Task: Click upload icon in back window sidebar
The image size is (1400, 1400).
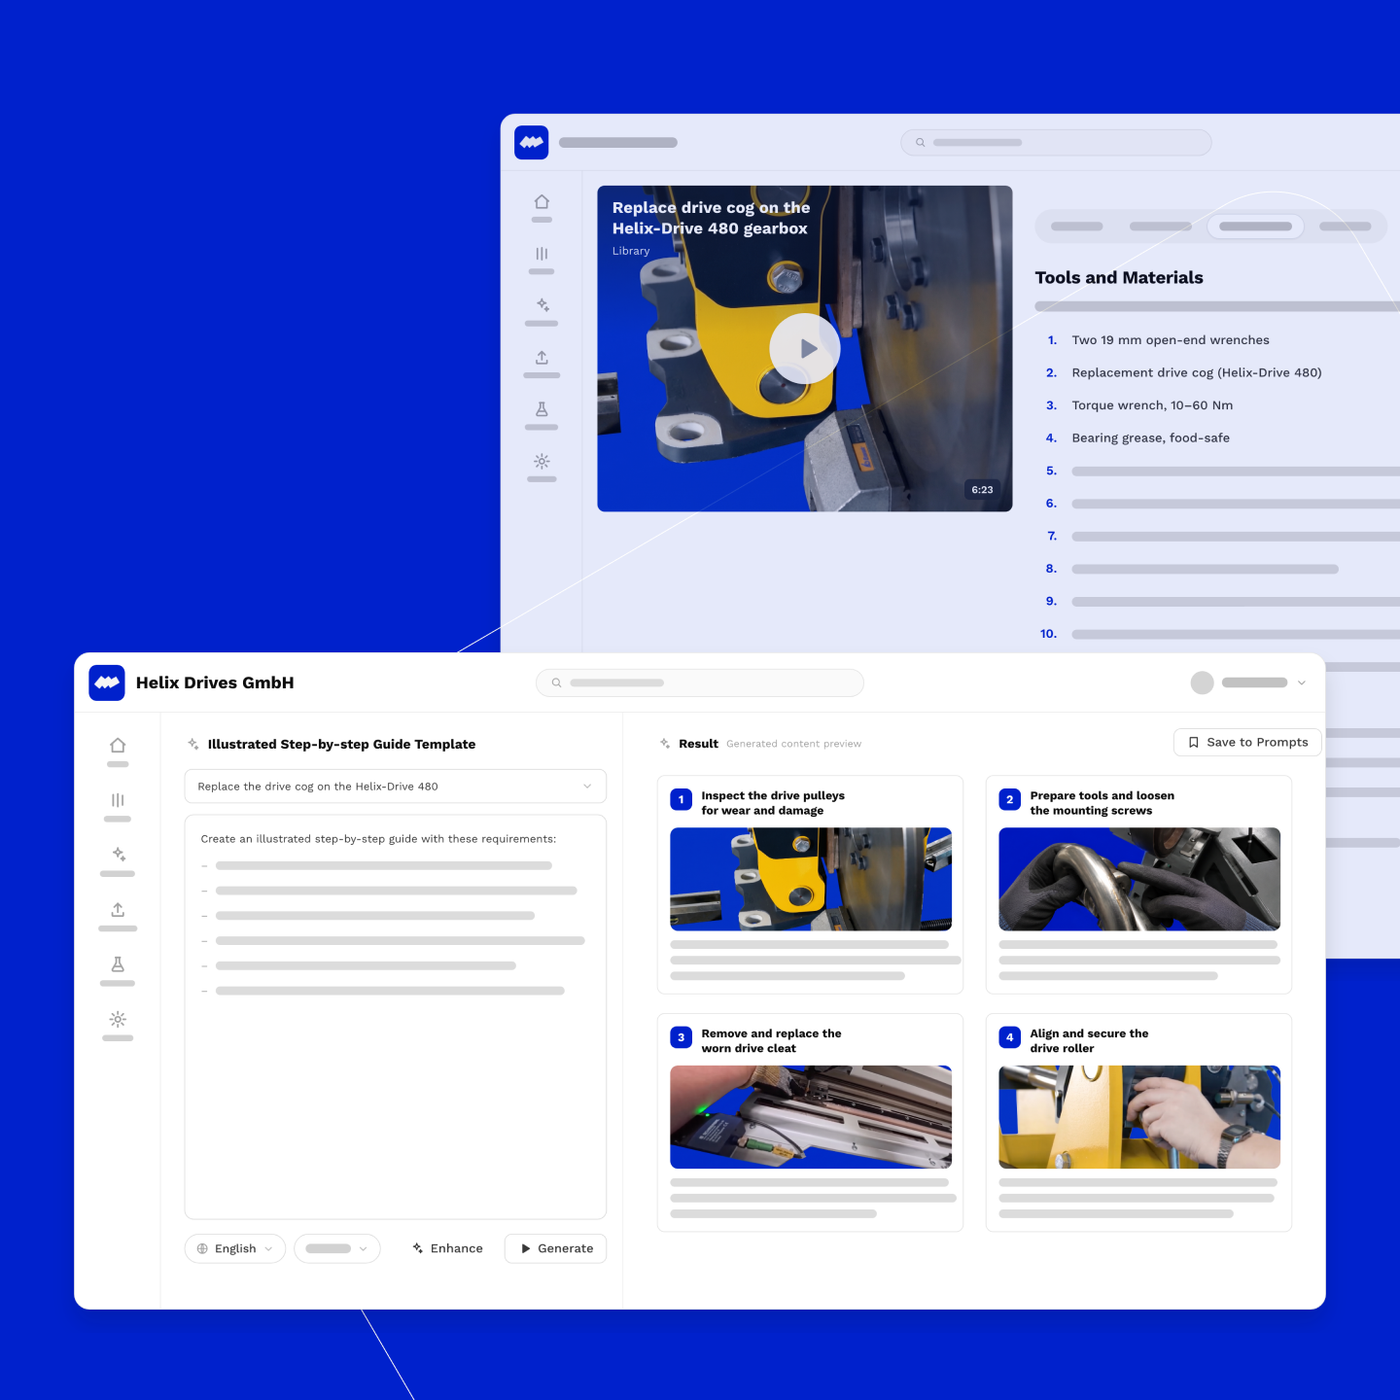Action: 542,357
